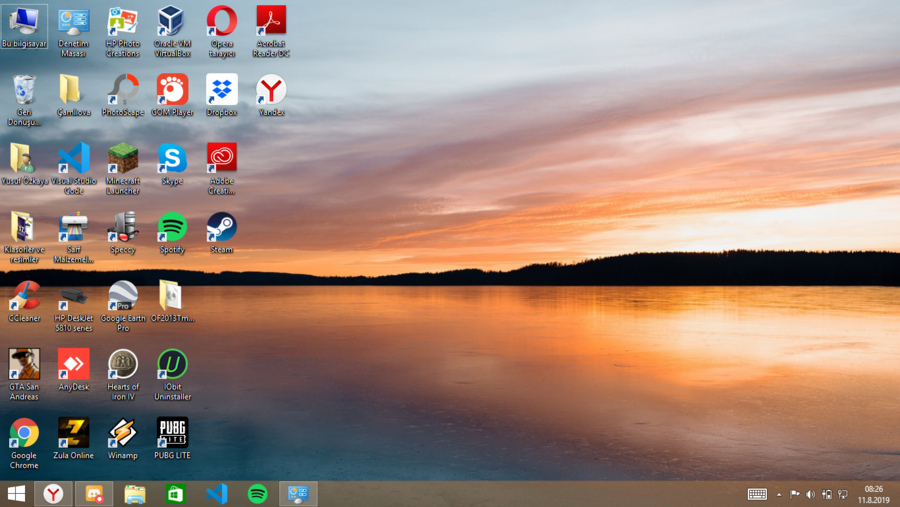The image size is (900, 507).
Task: Open File Explorer from the taskbar
Action: [x=135, y=494]
